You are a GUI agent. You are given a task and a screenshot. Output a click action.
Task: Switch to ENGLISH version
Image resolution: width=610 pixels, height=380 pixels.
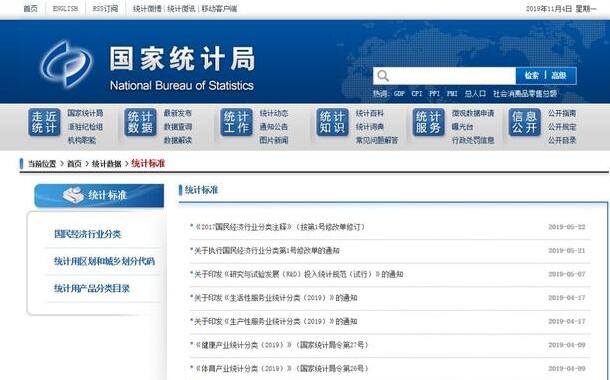[x=65, y=8]
